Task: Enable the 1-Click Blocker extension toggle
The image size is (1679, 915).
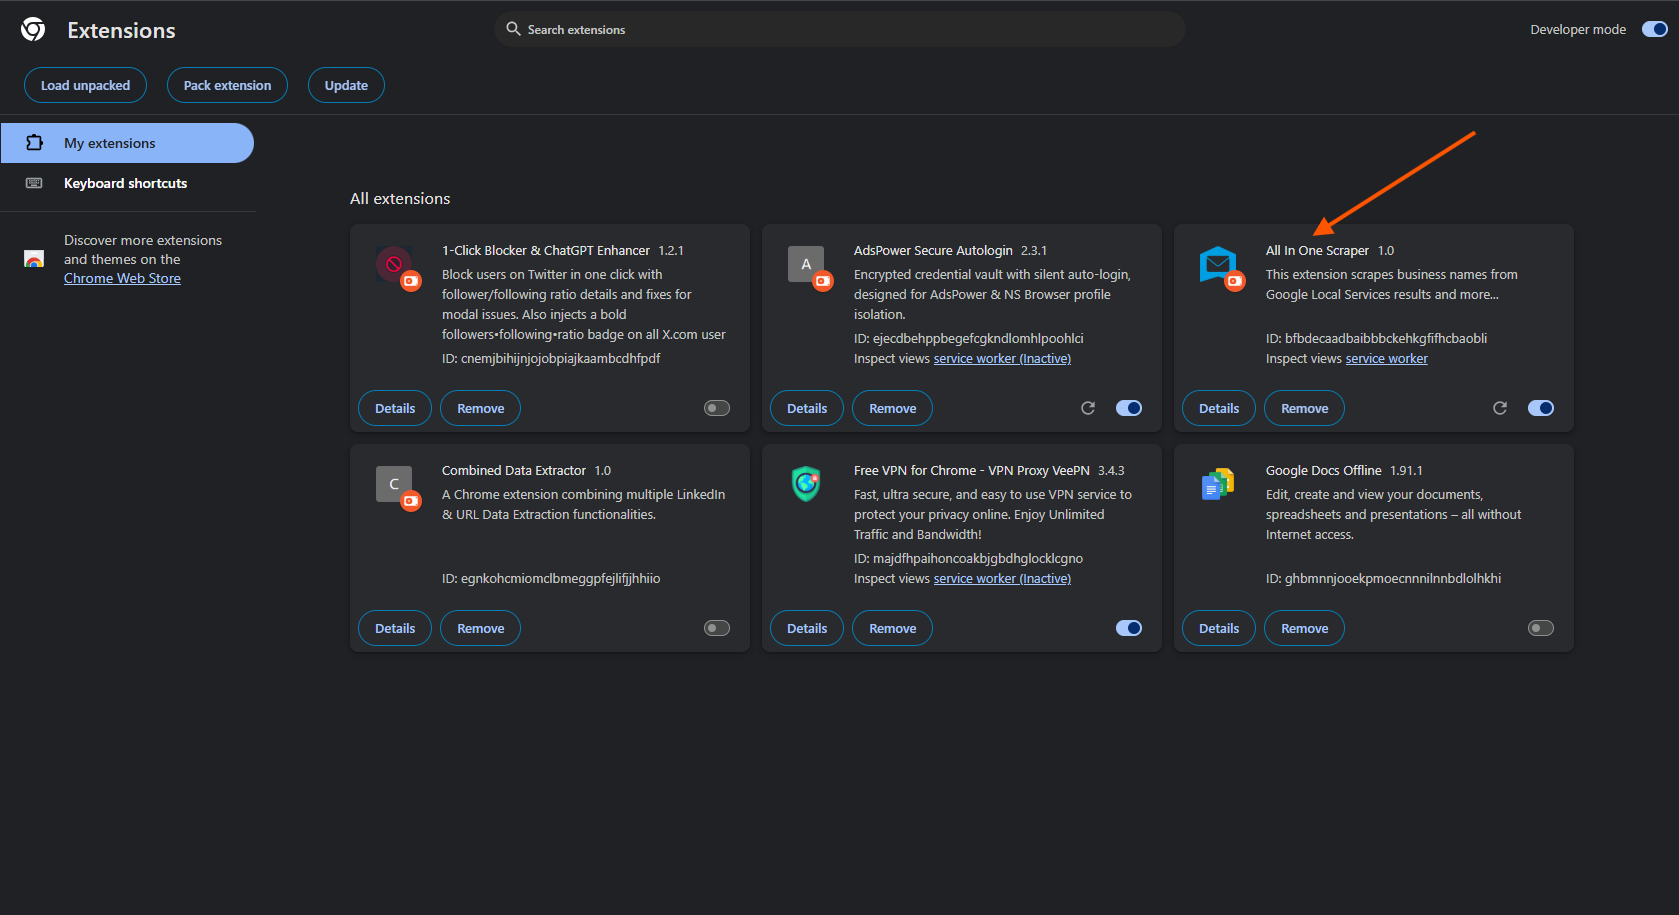Action: (717, 408)
